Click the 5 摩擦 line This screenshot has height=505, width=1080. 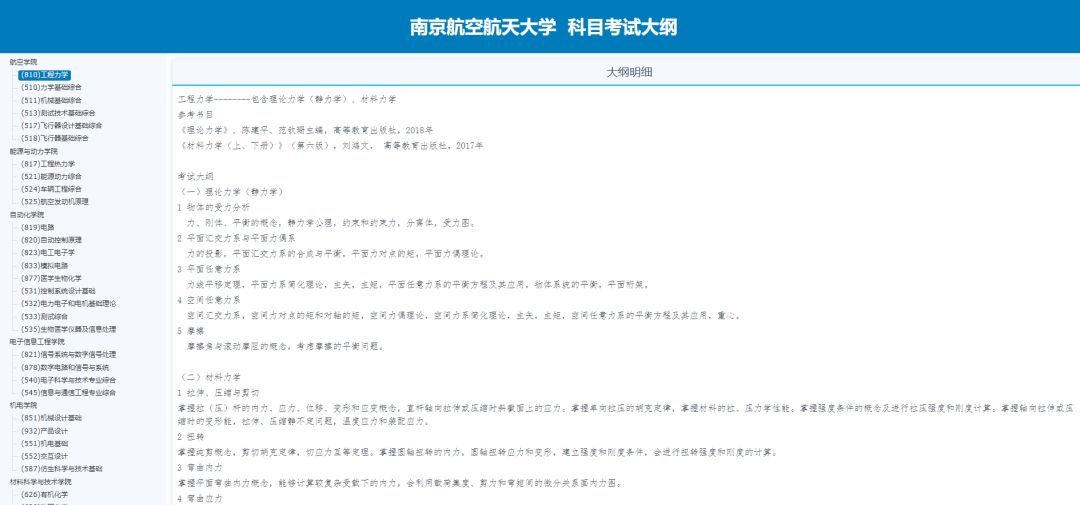click(191, 331)
